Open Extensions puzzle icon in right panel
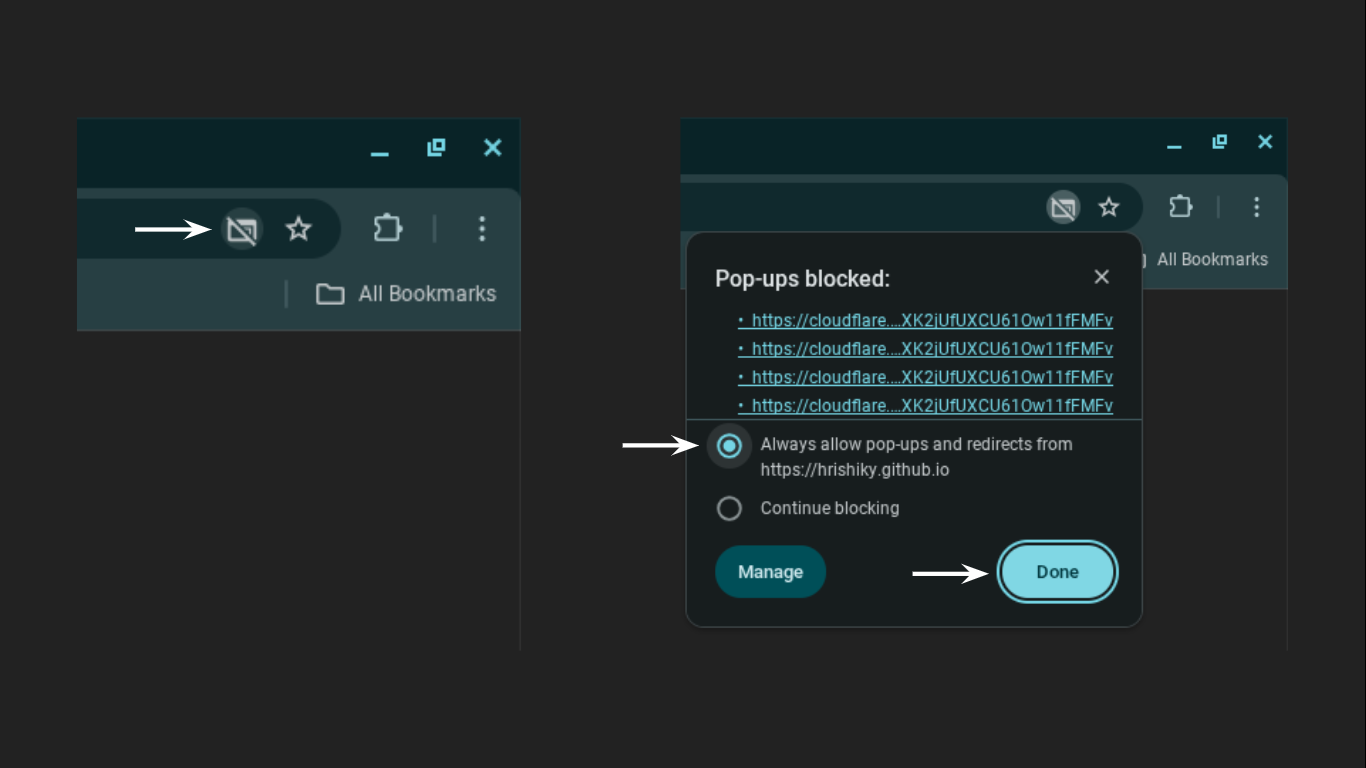The image size is (1366, 768). point(1180,207)
